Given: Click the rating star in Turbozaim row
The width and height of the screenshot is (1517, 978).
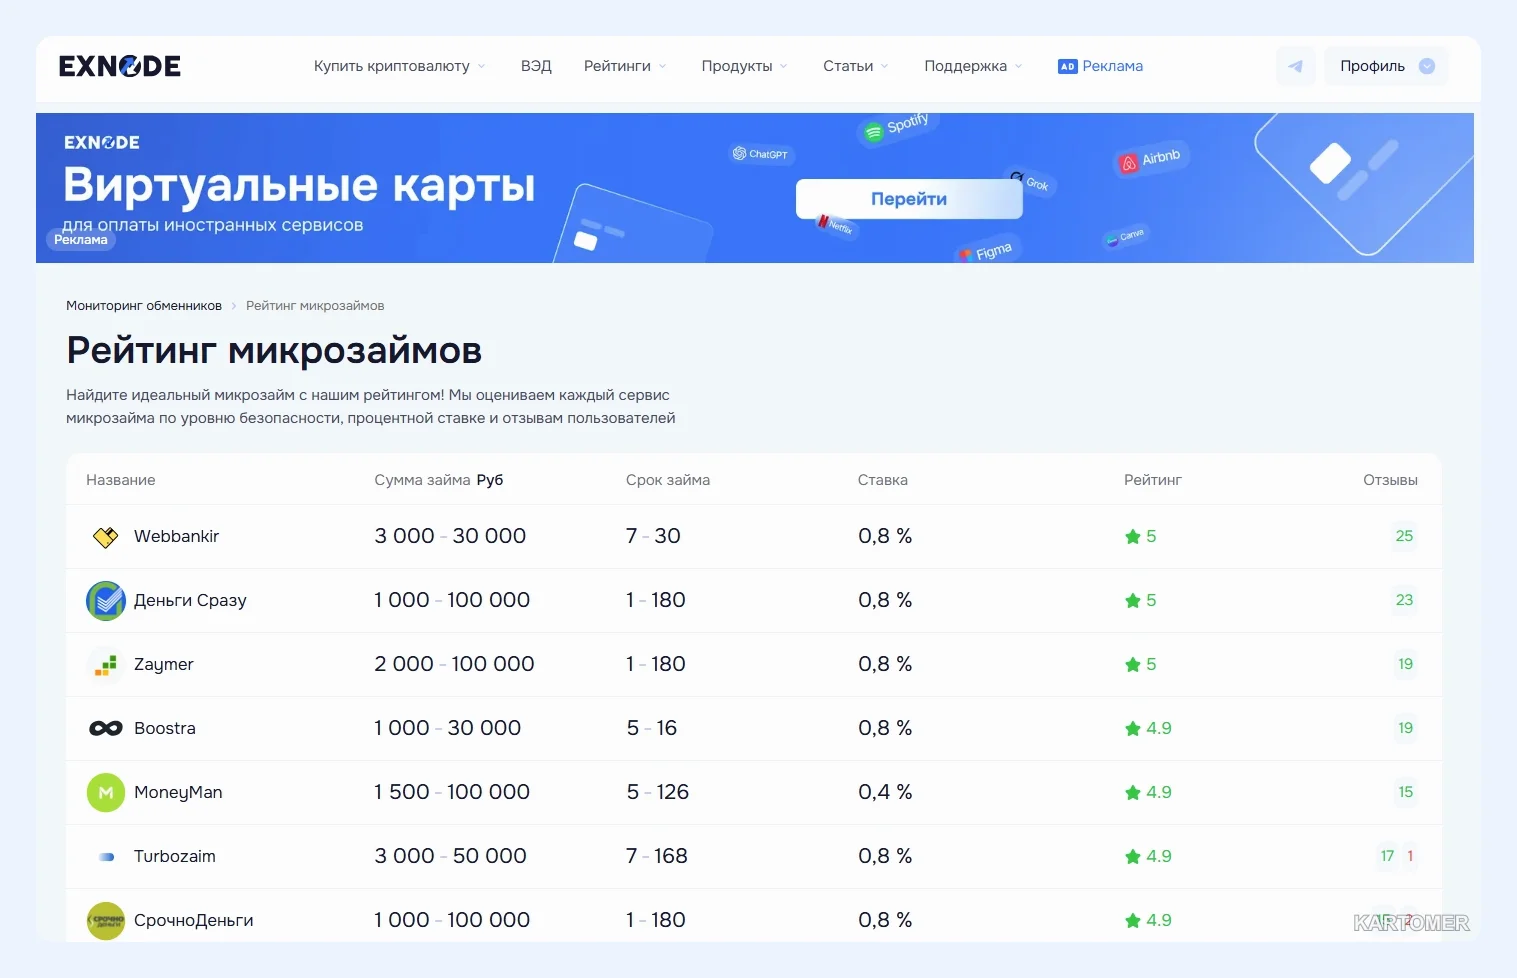Looking at the screenshot, I should coord(1133,857).
